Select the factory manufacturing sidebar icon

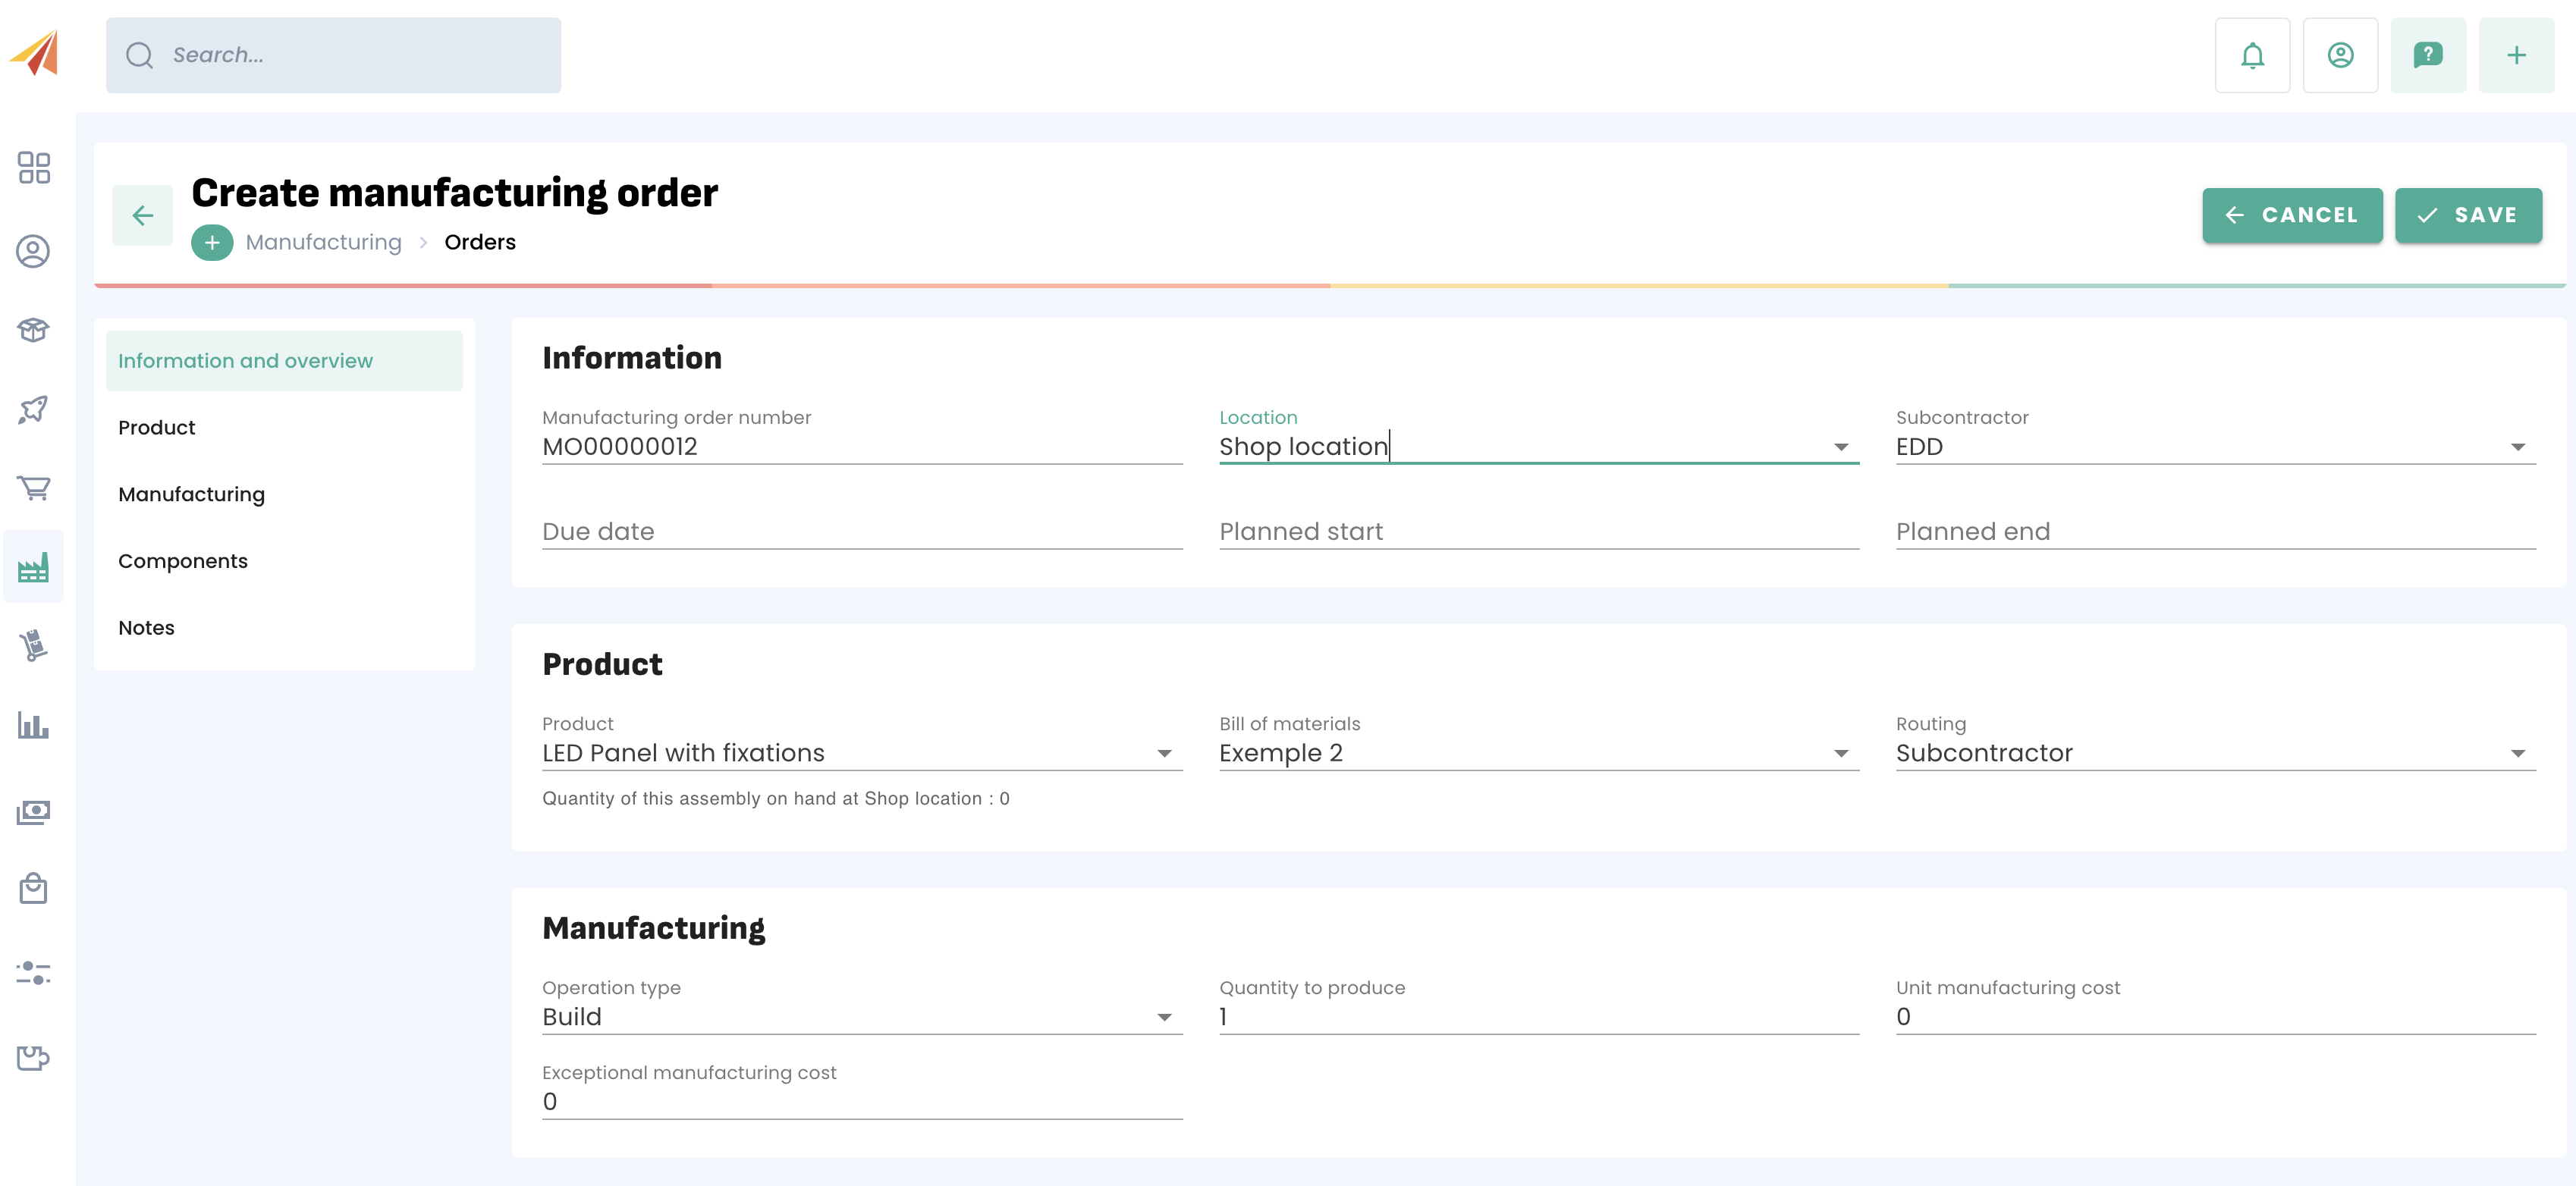tap(33, 568)
